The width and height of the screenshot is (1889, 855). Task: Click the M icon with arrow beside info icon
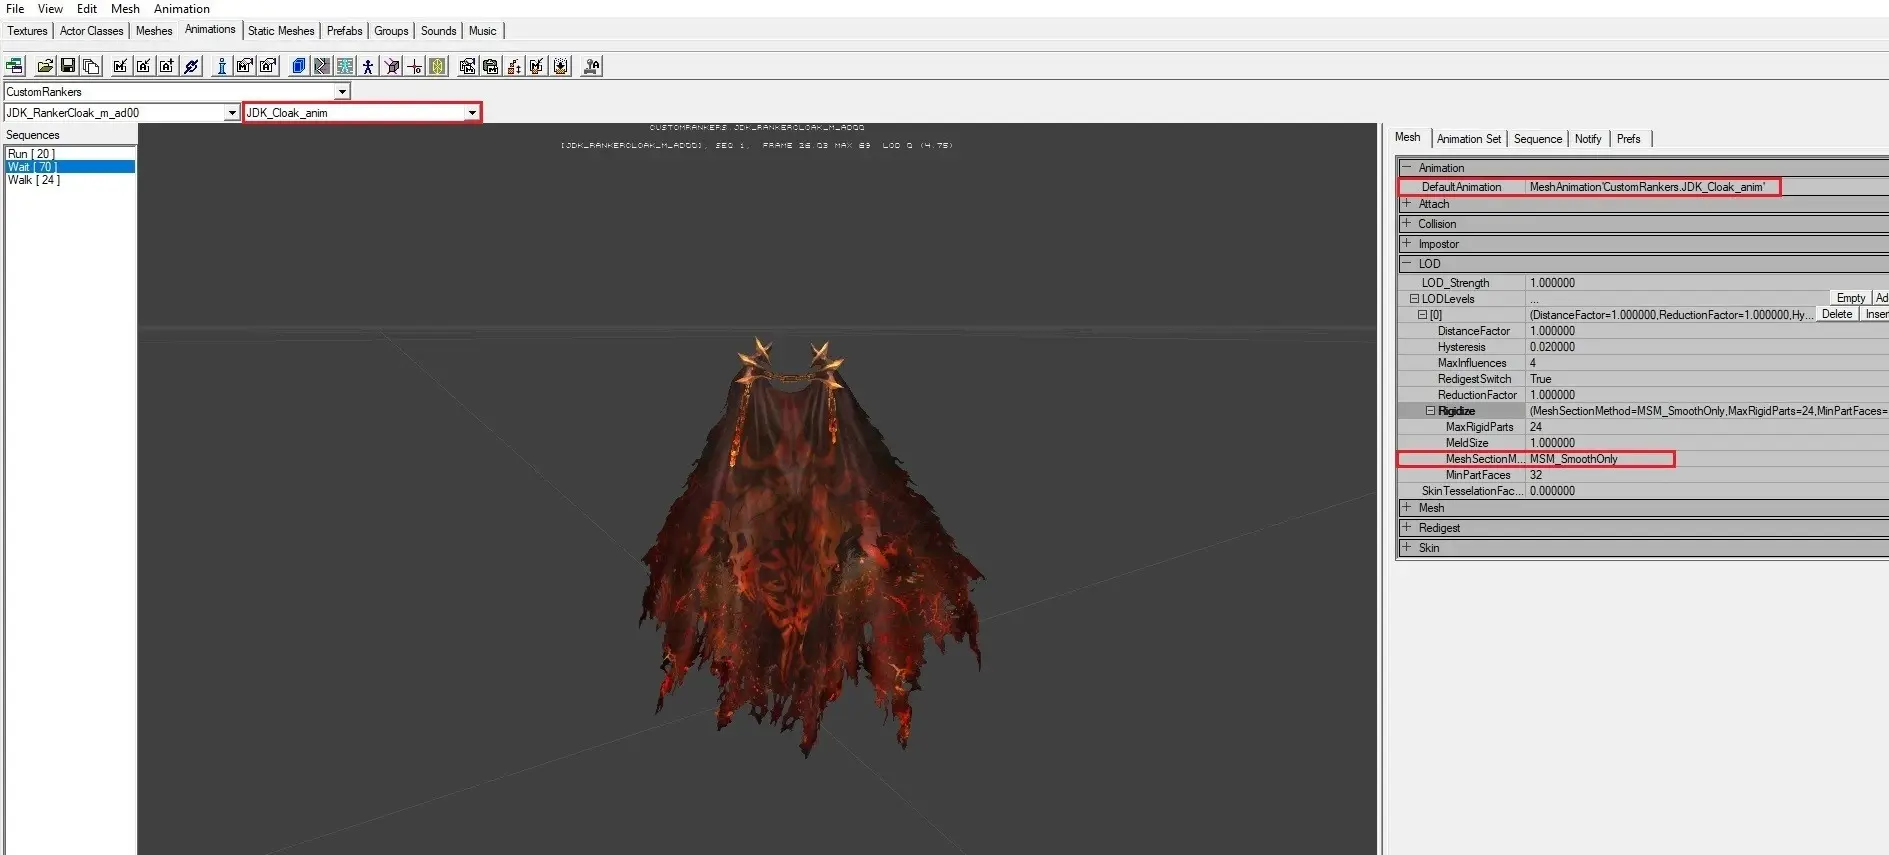[x=245, y=66]
